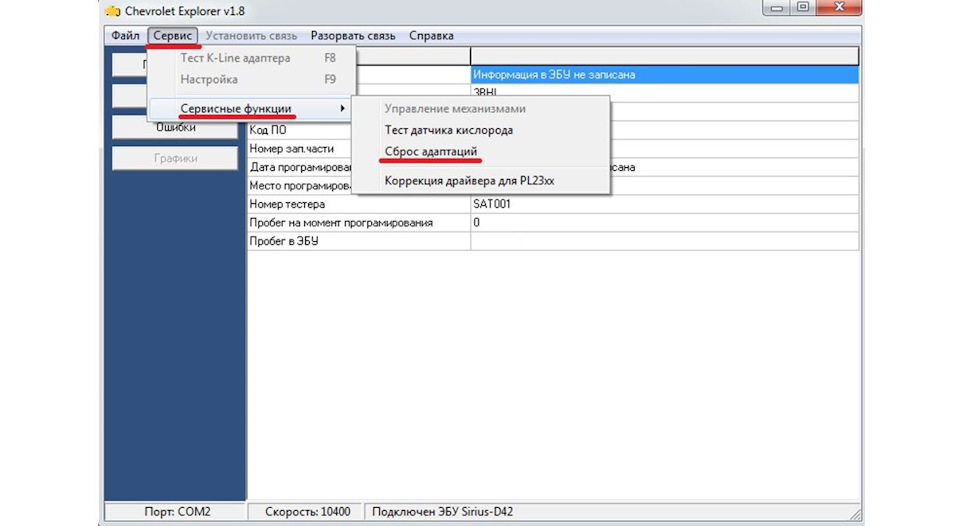Click Скорость: 10400 status field
Screen dimensions: 960x526
[307, 511]
